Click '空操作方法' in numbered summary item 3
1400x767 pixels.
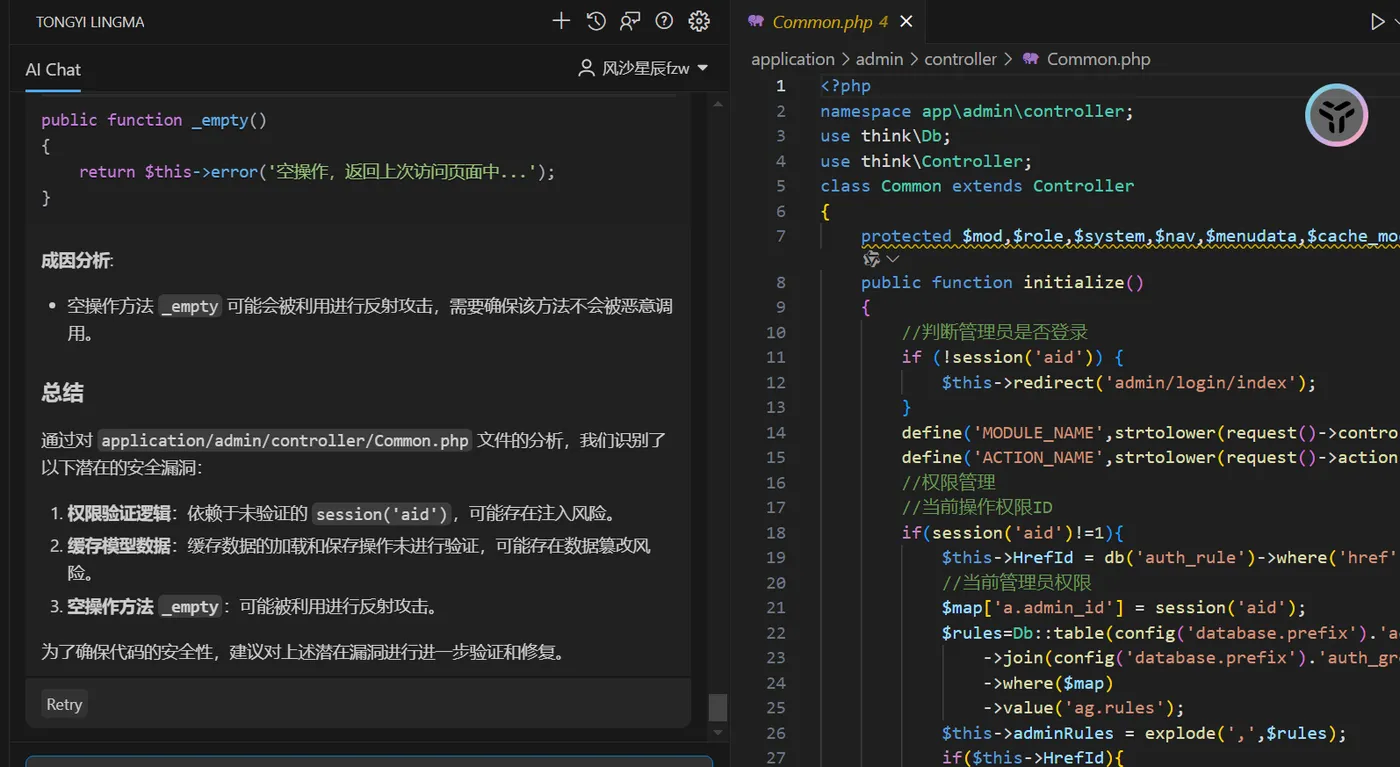pyautogui.click(x=110, y=606)
